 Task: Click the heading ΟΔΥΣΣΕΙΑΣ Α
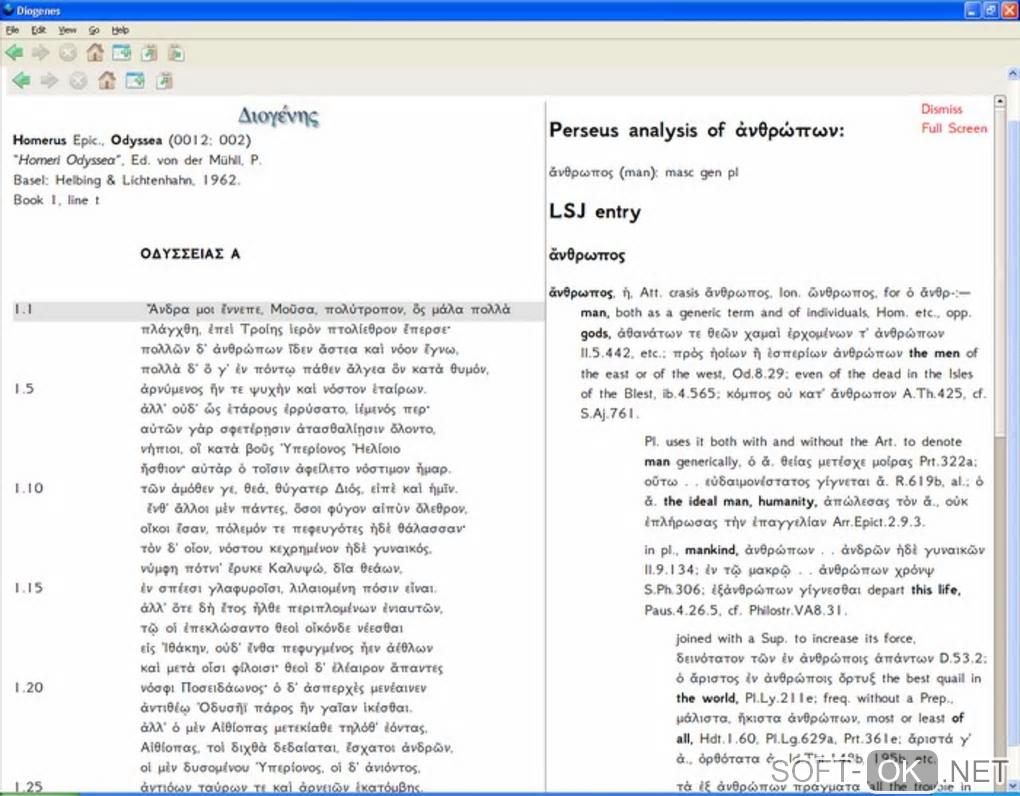coord(190,254)
